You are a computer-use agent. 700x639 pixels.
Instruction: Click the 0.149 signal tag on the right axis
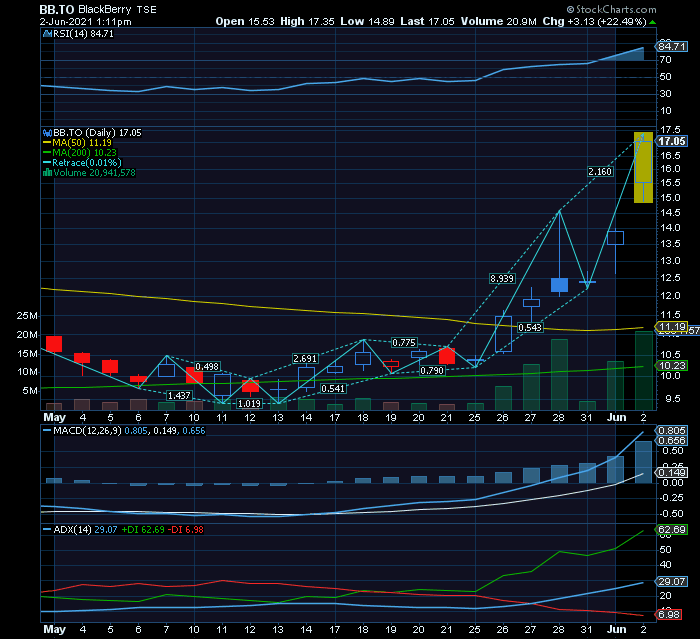671,472
